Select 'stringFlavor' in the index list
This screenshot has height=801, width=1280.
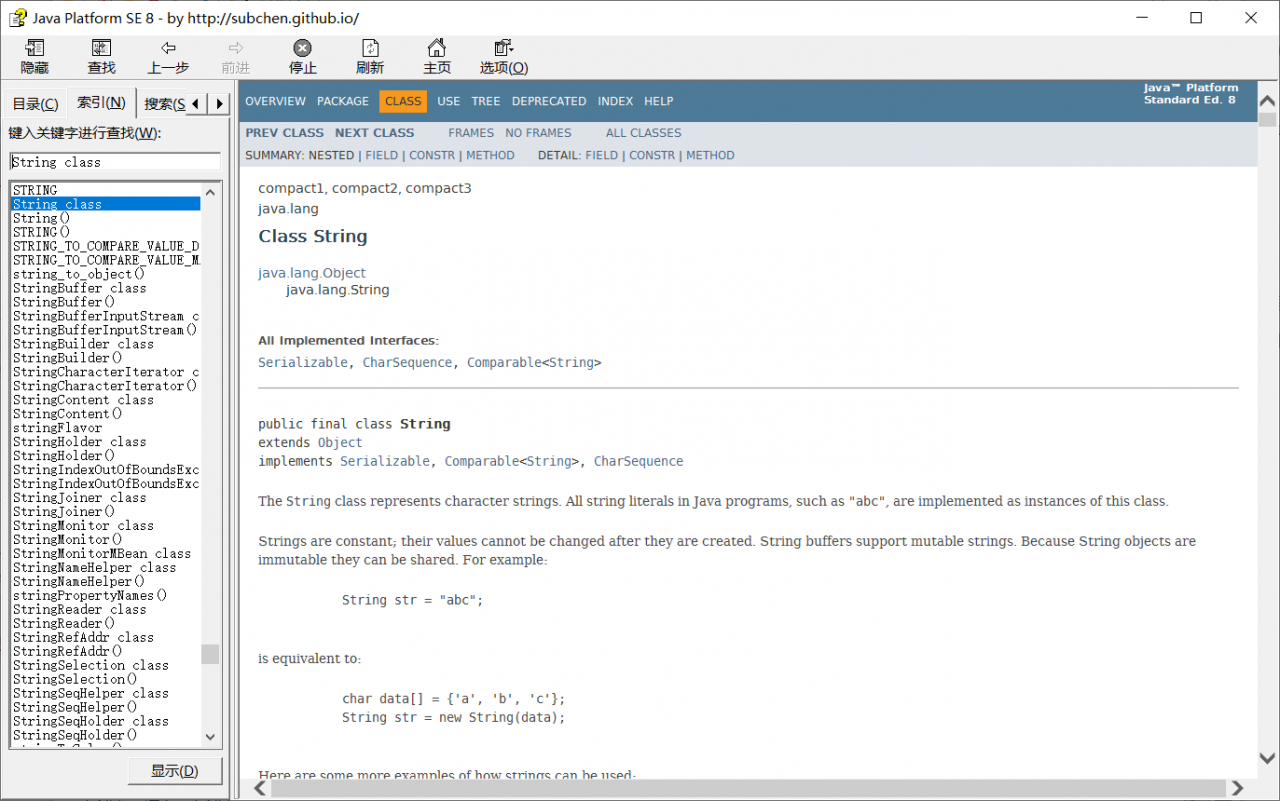tap(58, 428)
